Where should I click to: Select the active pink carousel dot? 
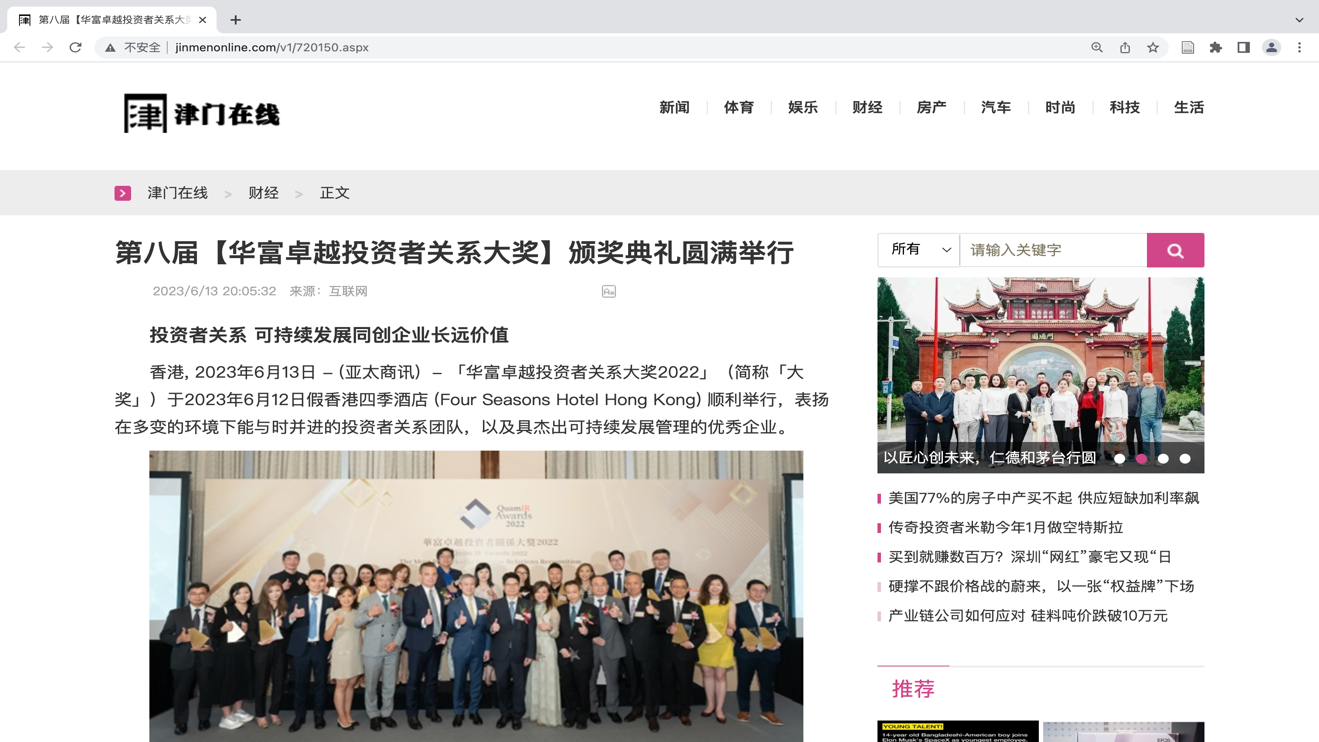point(1142,459)
